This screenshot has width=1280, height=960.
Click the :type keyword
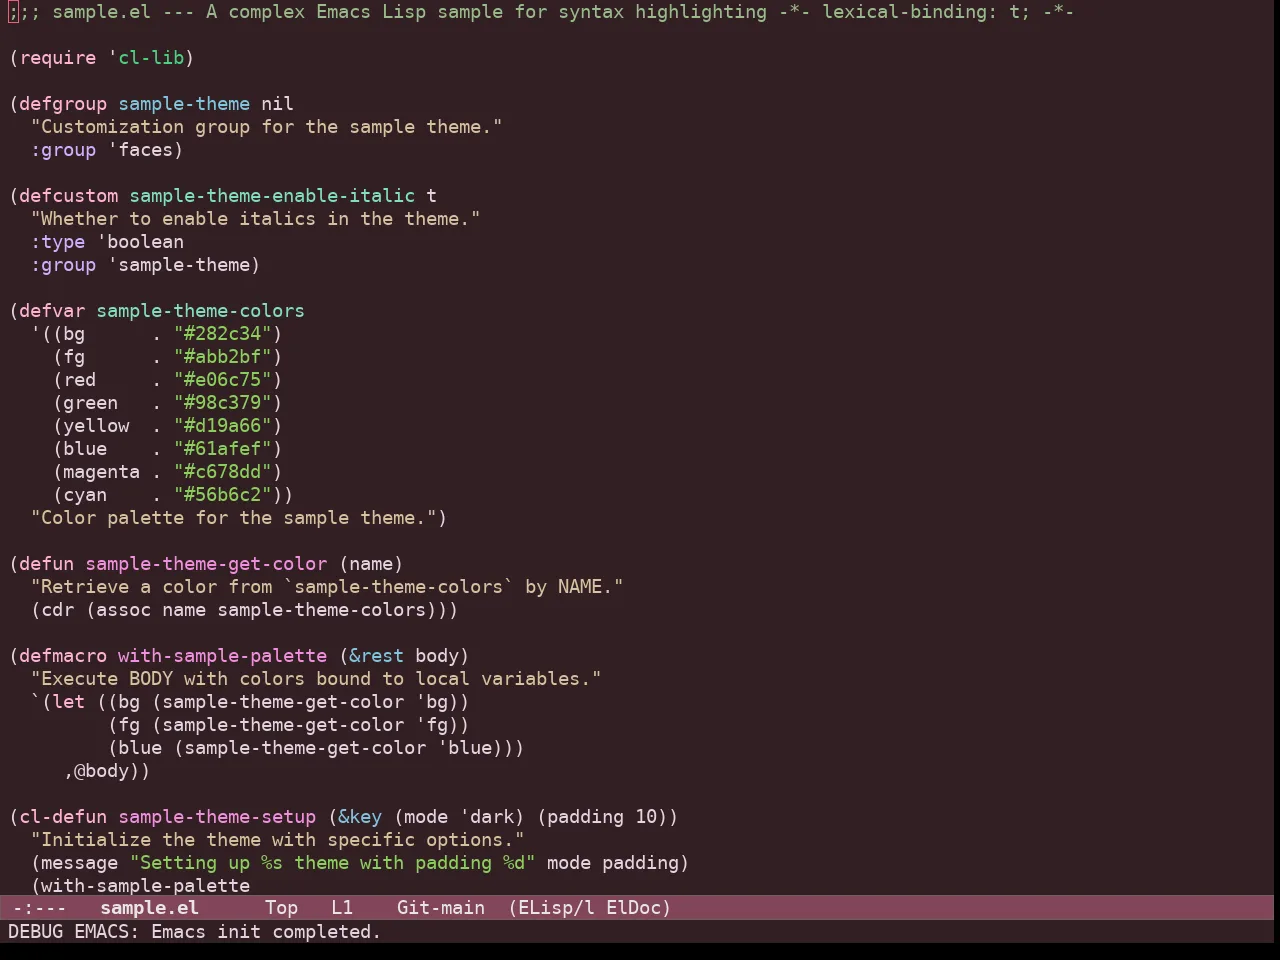(58, 242)
